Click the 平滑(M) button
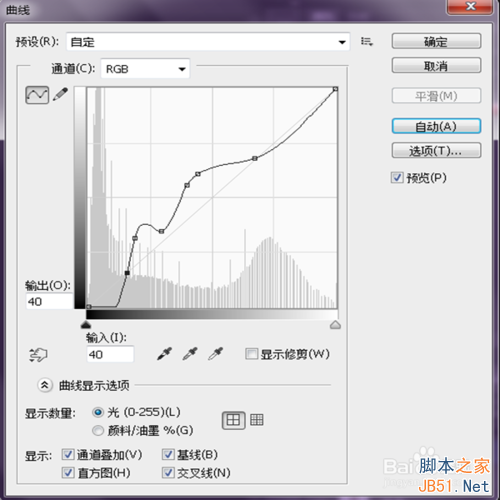Image resolution: width=500 pixels, height=500 pixels. click(436, 96)
